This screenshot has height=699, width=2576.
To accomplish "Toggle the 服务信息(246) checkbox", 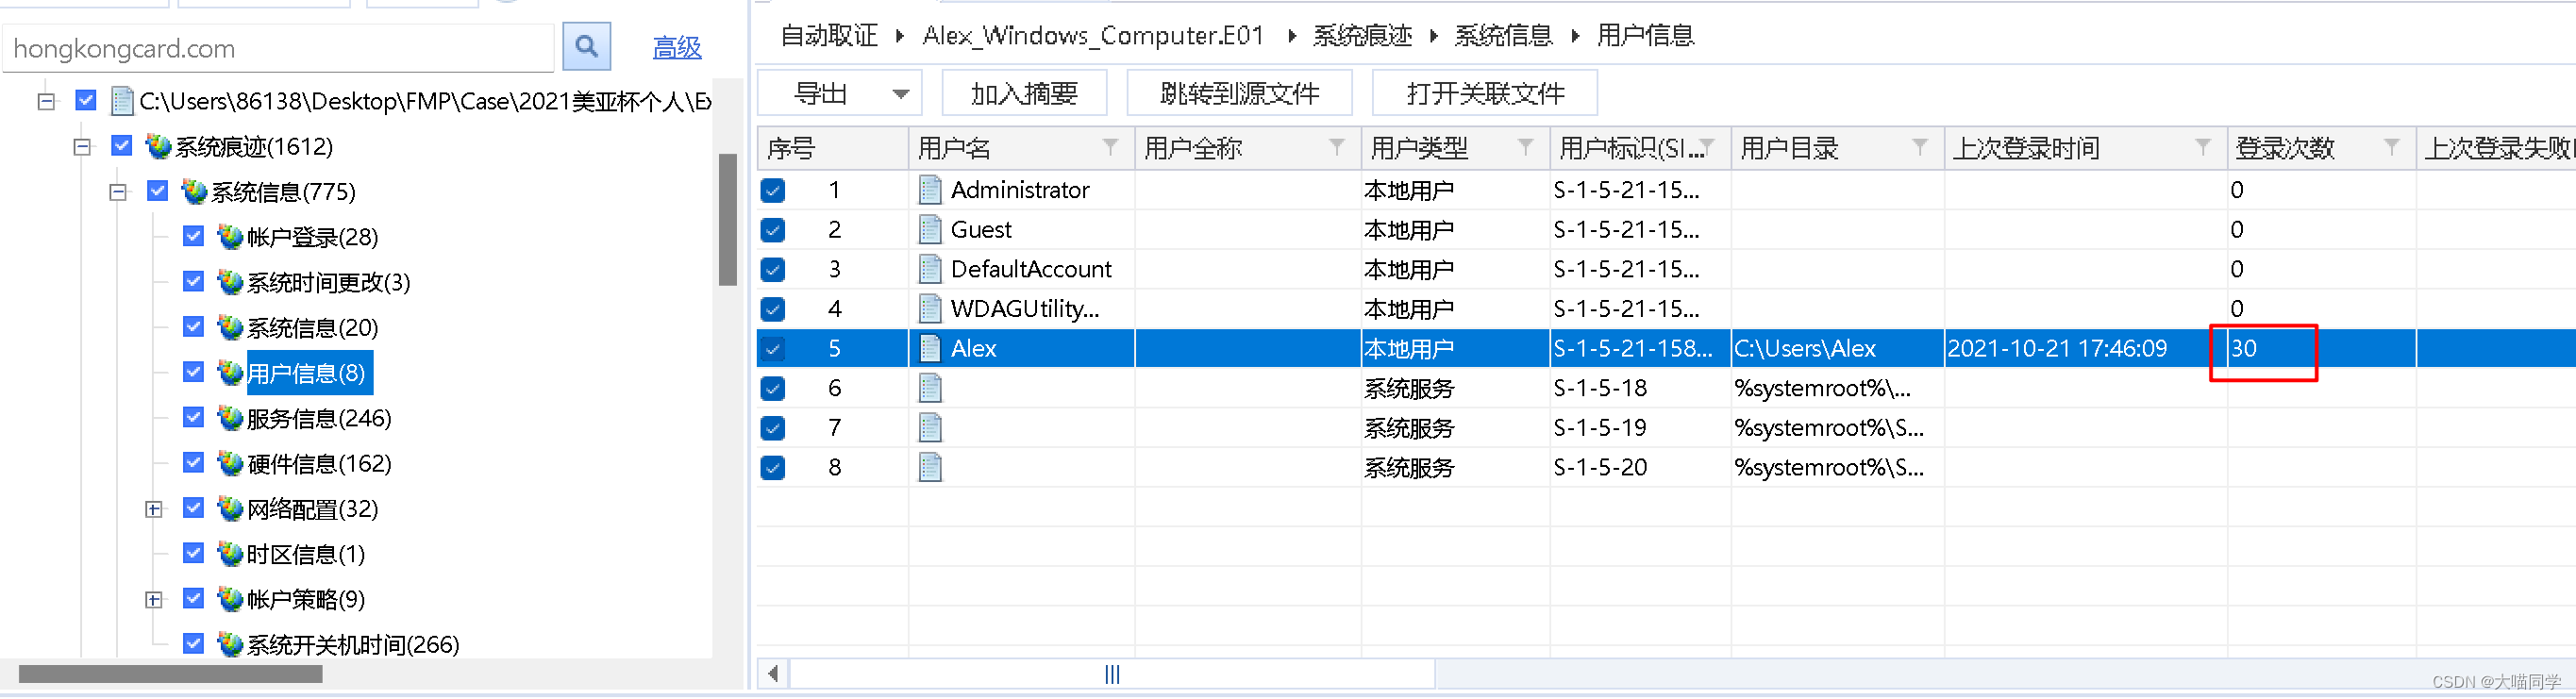I will pyautogui.click(x=194, y=418).
